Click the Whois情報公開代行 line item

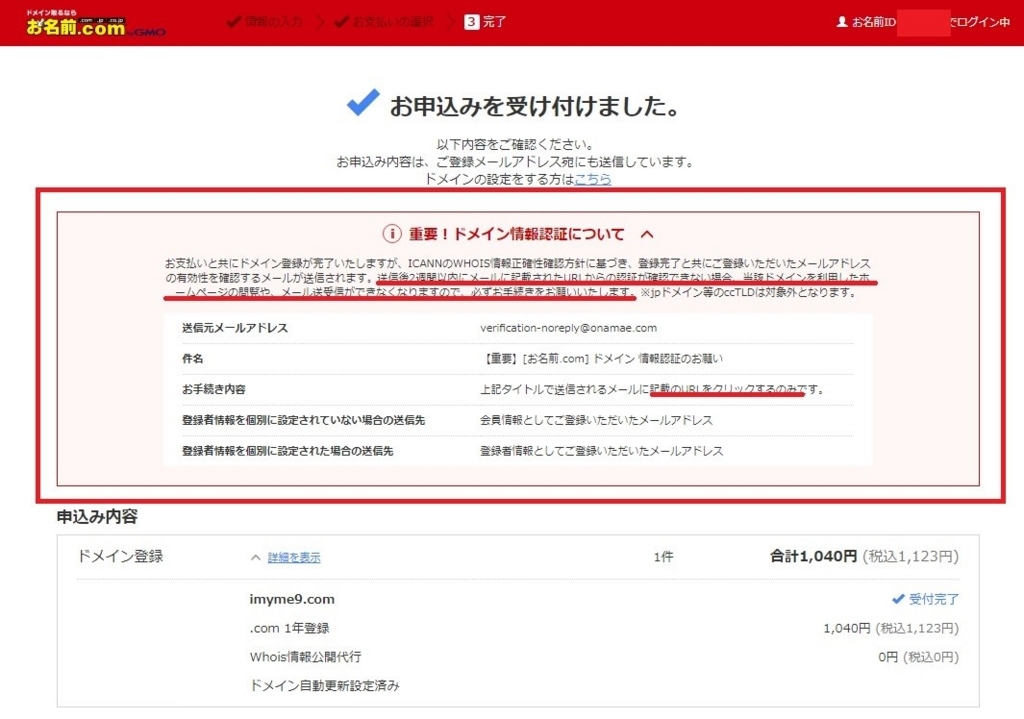[305, 657]
